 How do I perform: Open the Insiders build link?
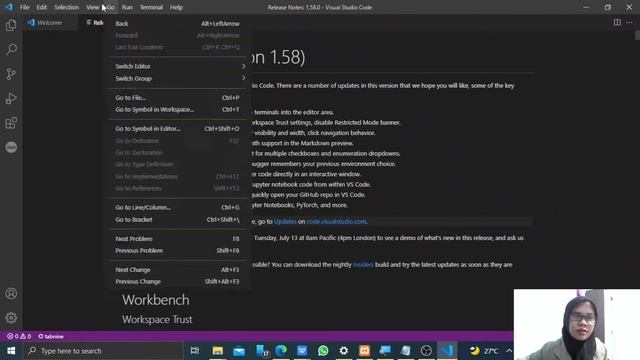(363, 264)
